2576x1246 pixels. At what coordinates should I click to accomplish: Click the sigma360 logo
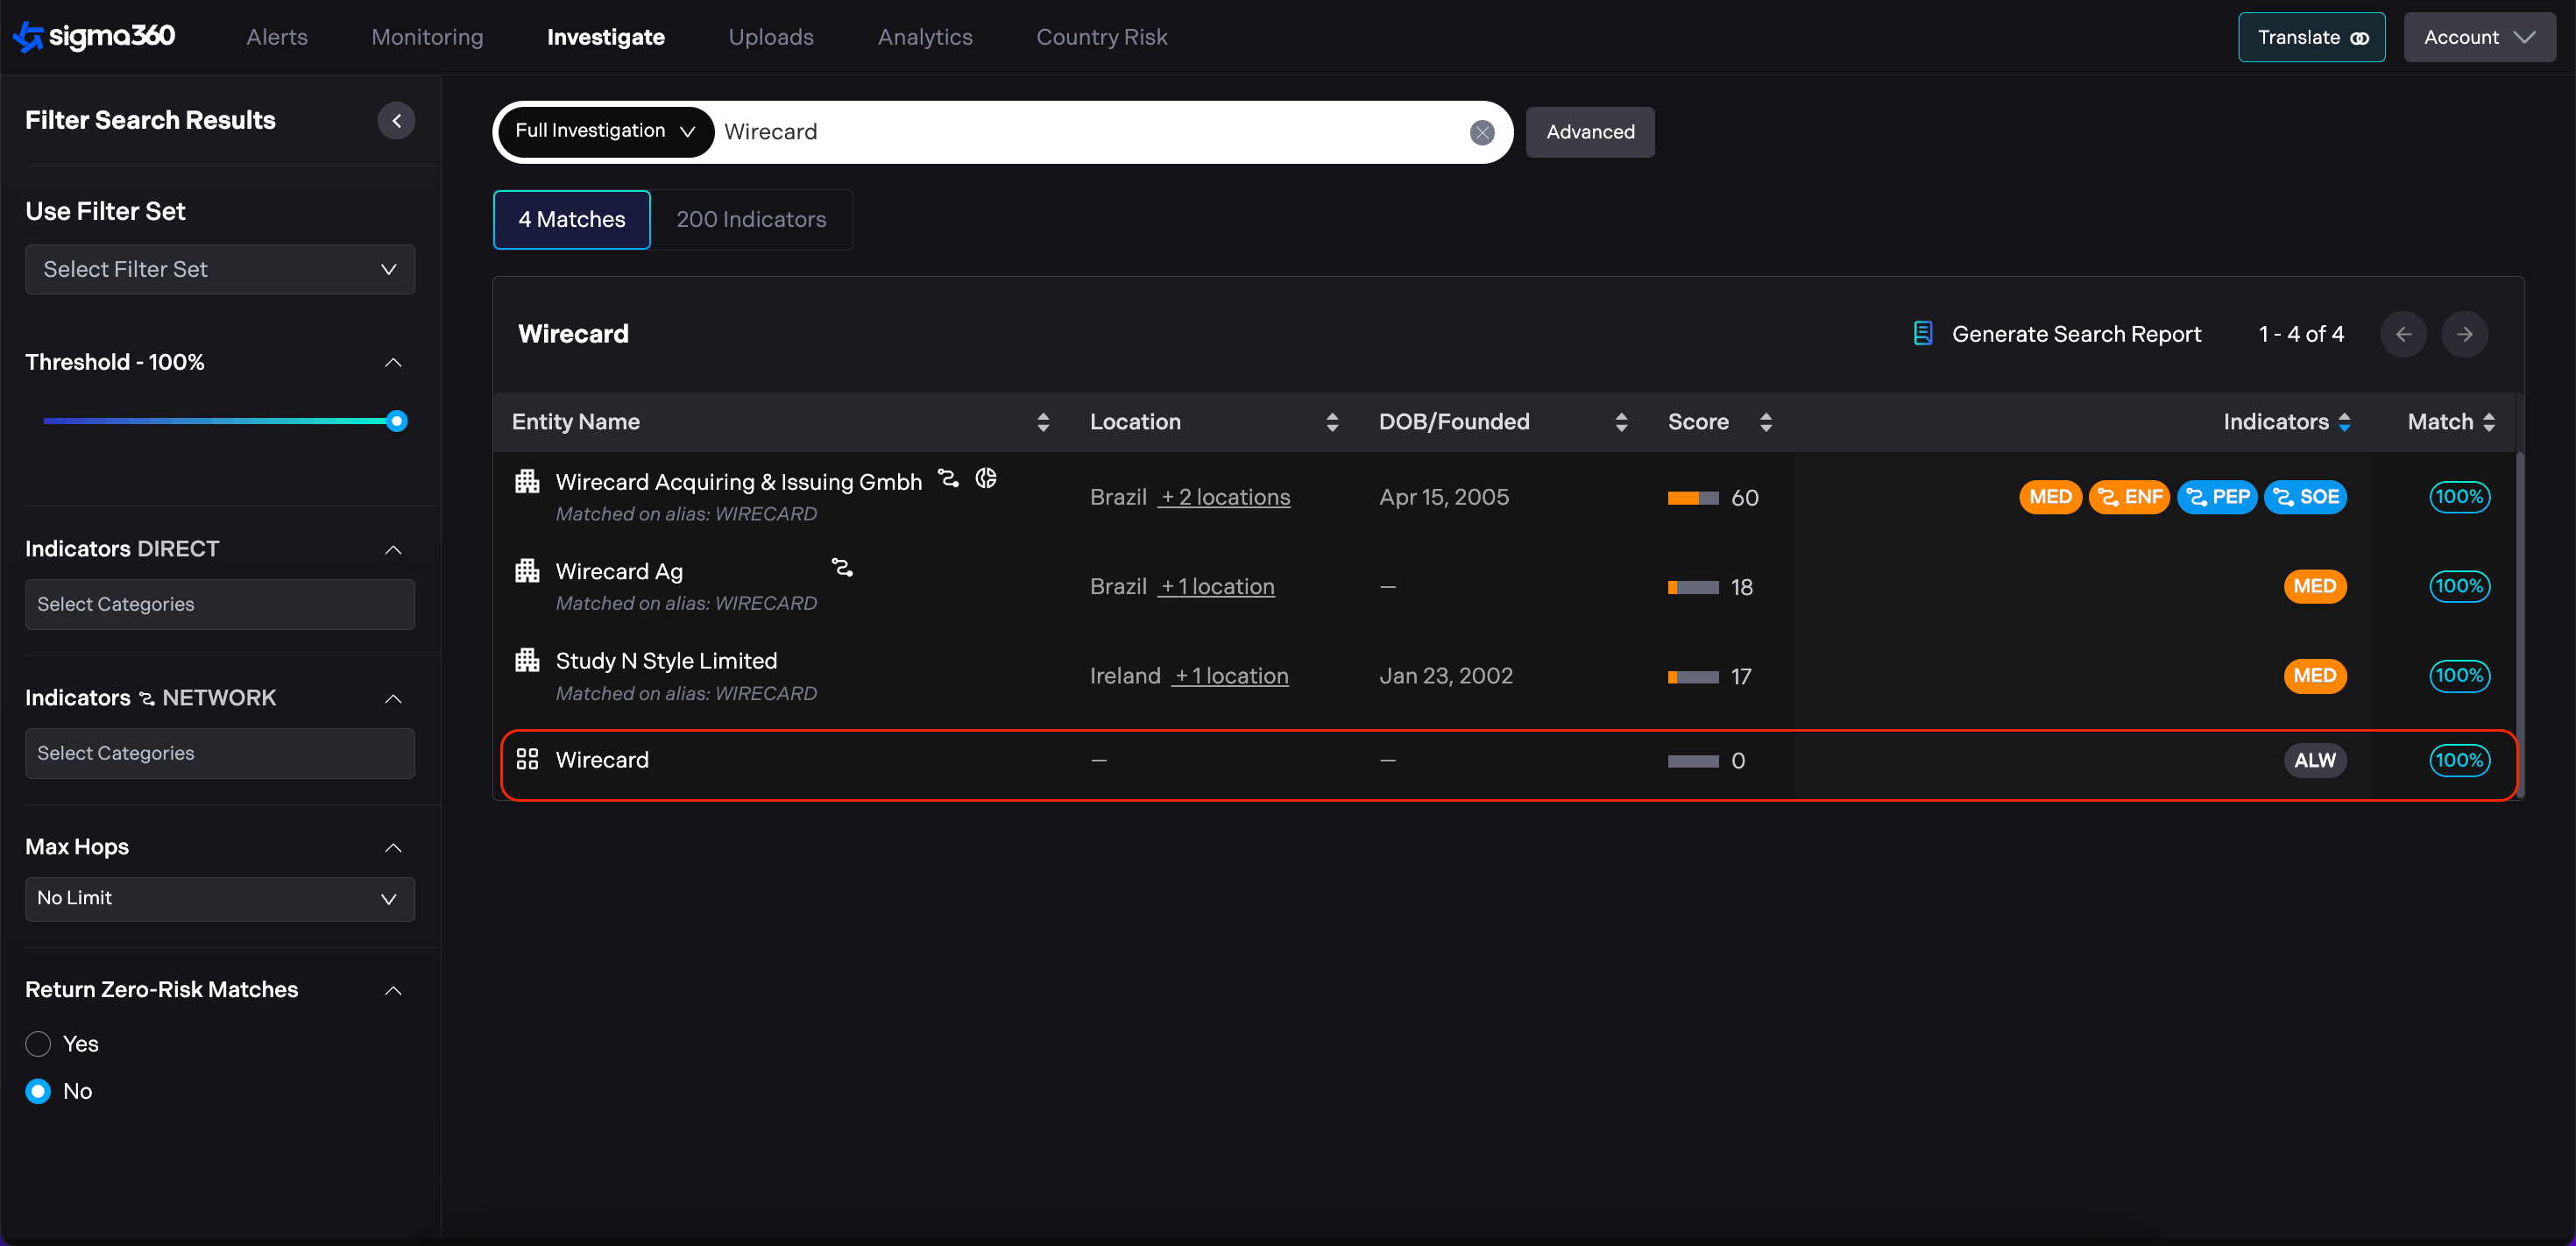pos(94,37)
